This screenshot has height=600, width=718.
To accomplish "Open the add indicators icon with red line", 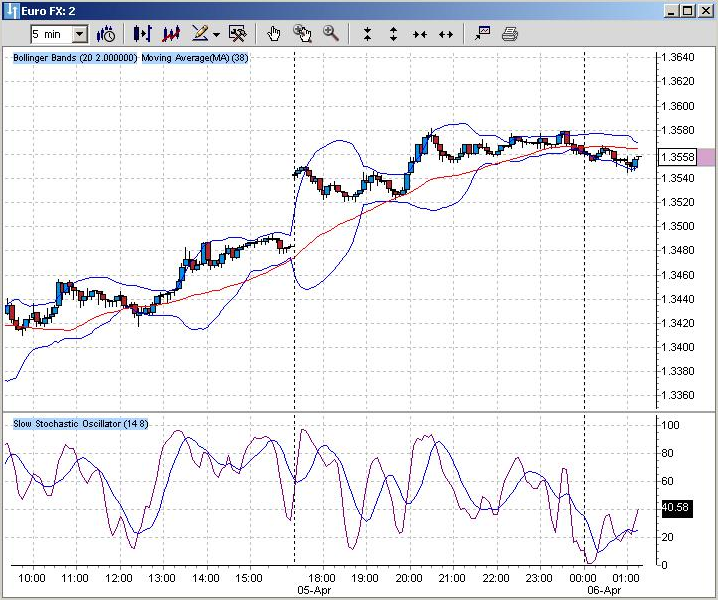I will (x=171, y=34).
